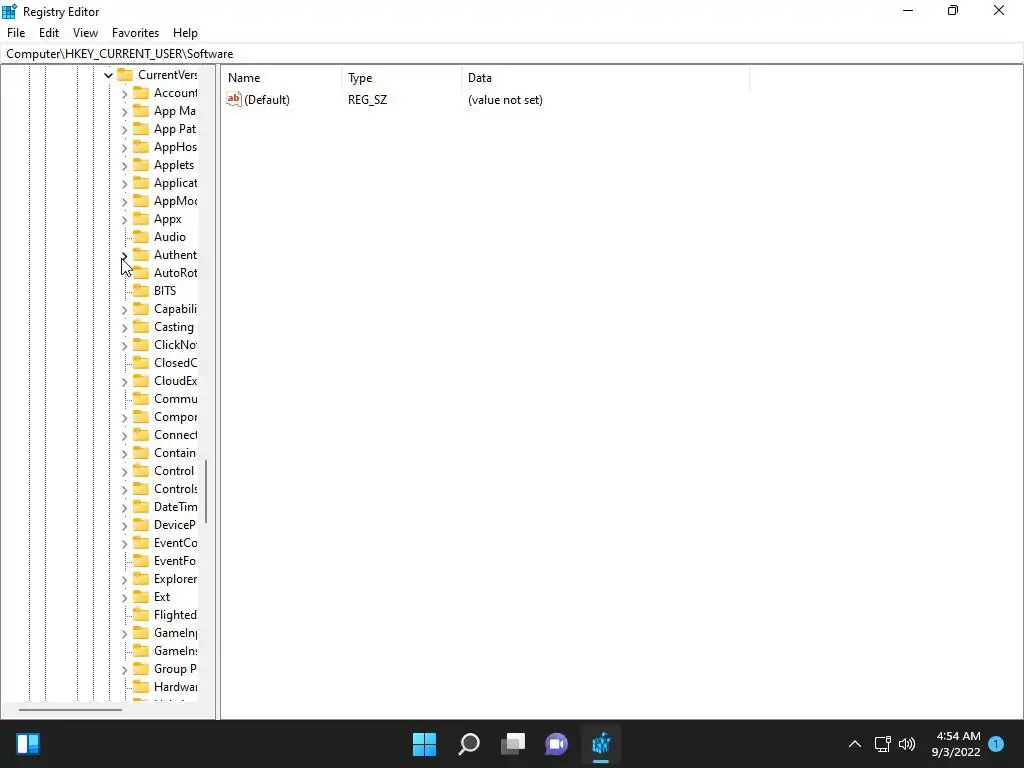Show hidden system tray icons
This screenshot has width=1024, height=768.
[854, 744]
